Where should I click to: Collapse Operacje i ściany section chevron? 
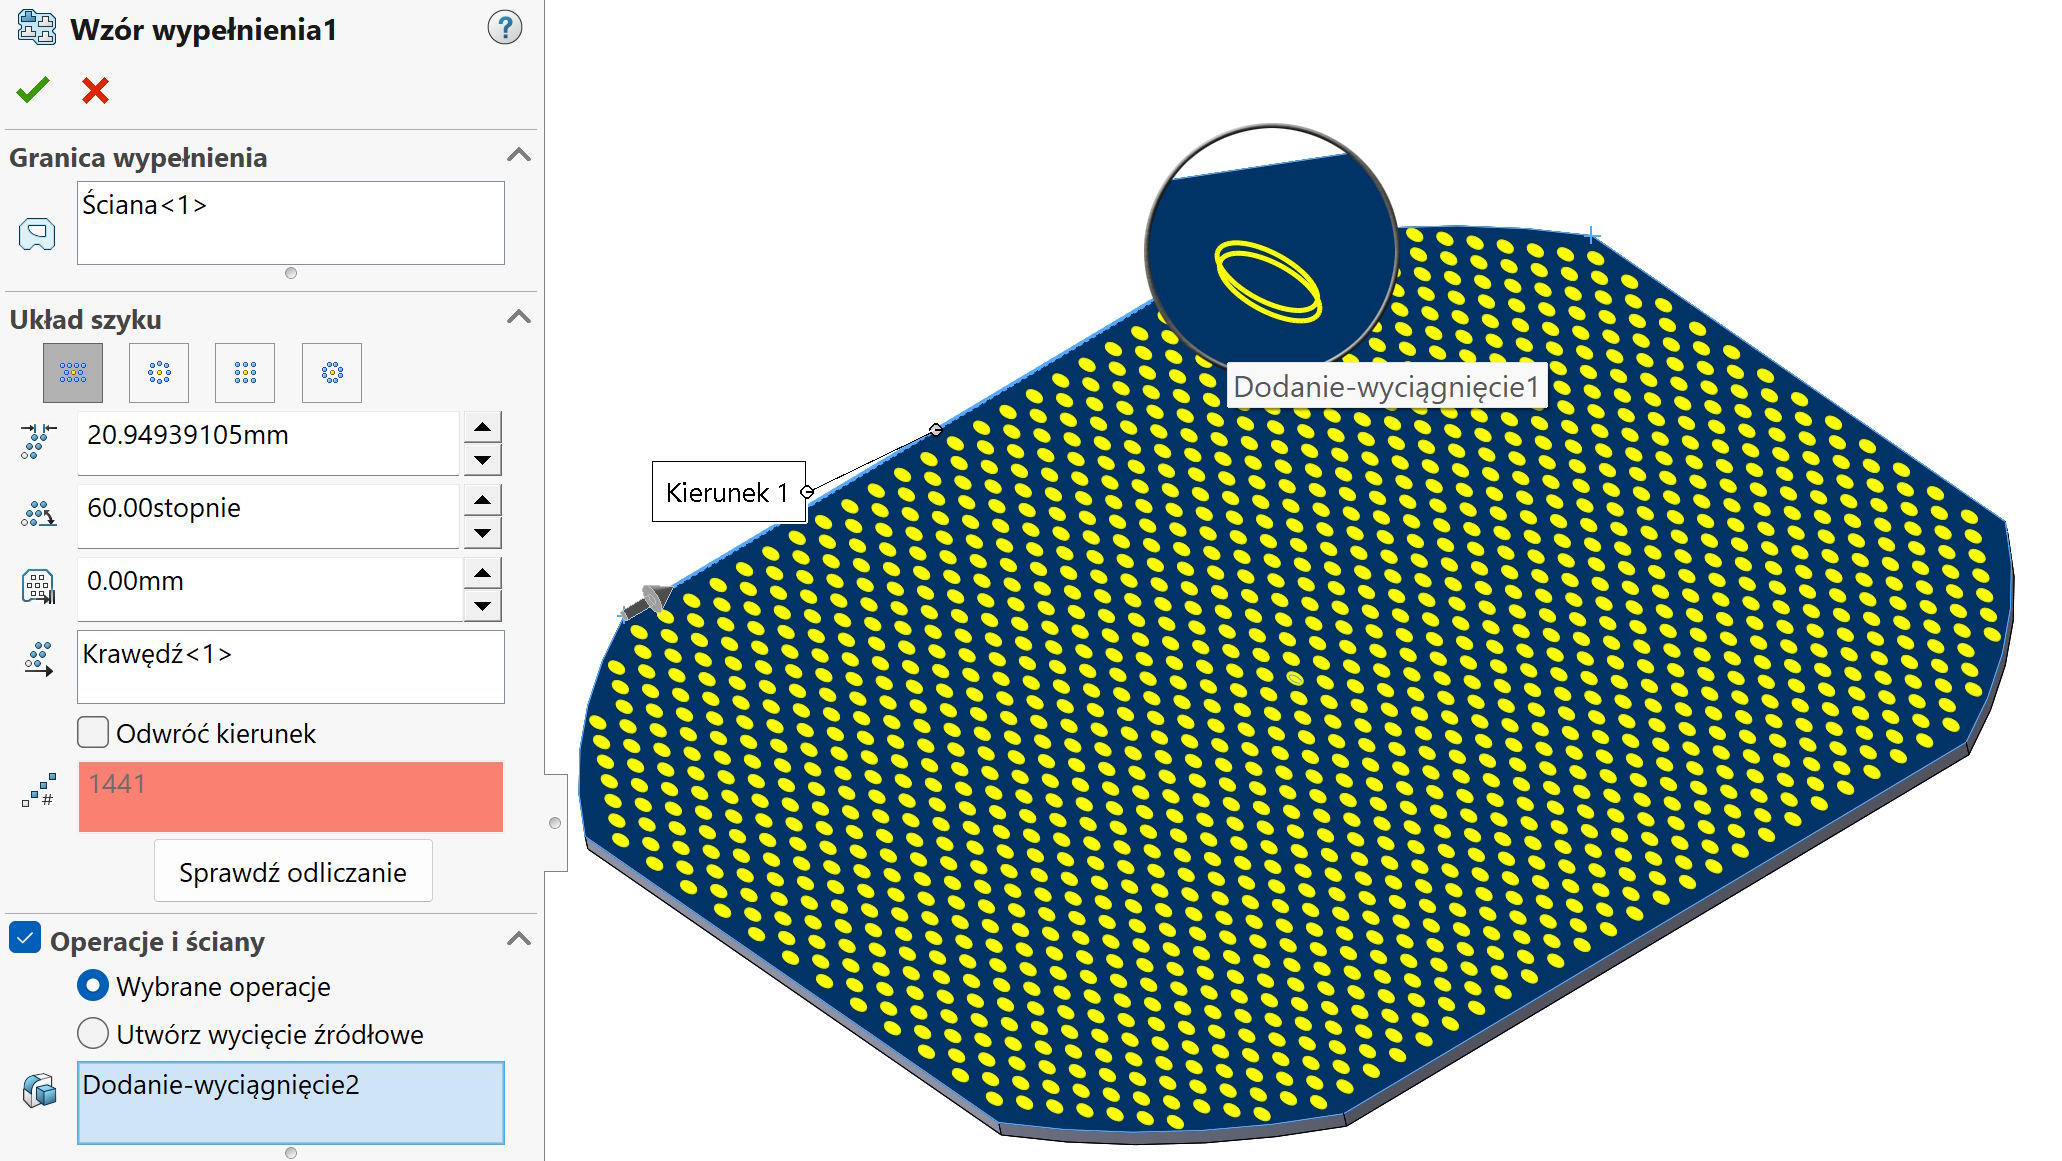click(519, 939)
